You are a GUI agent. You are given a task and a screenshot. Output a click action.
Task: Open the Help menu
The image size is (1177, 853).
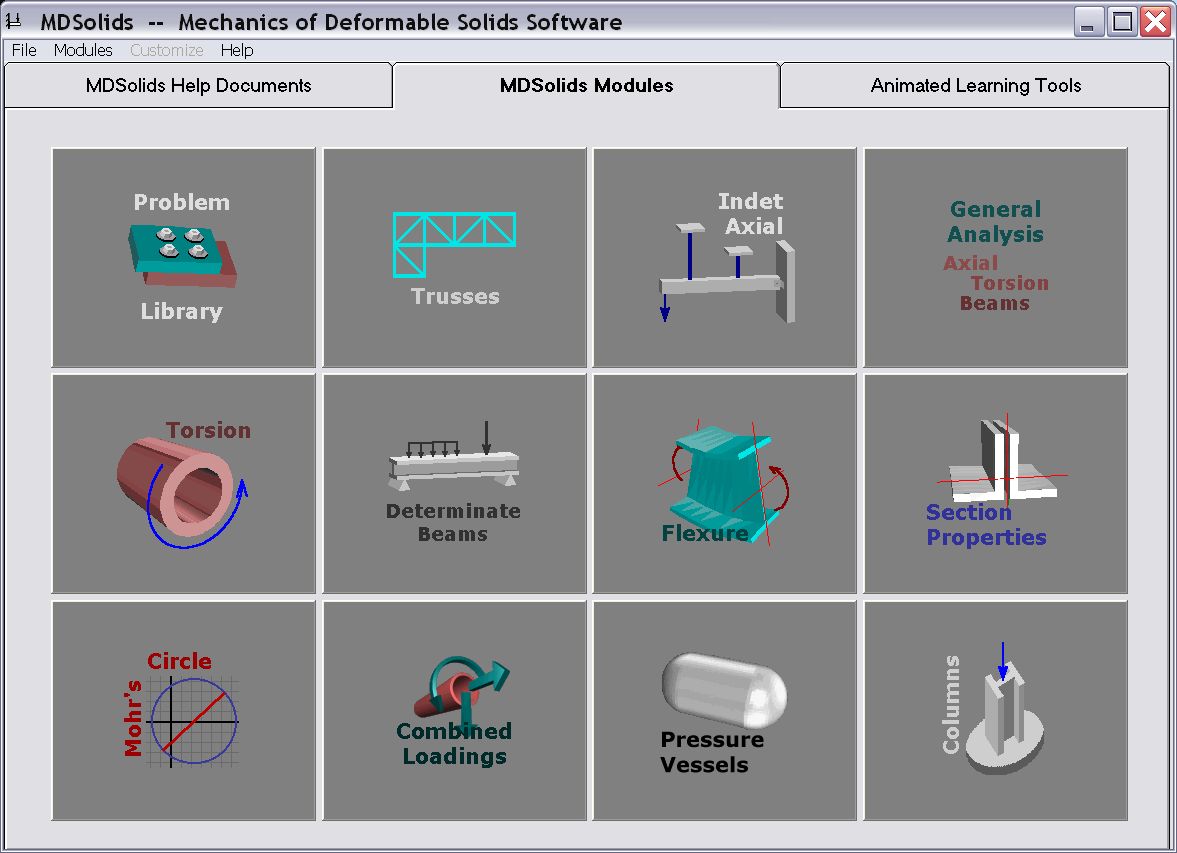pos(236,50)
